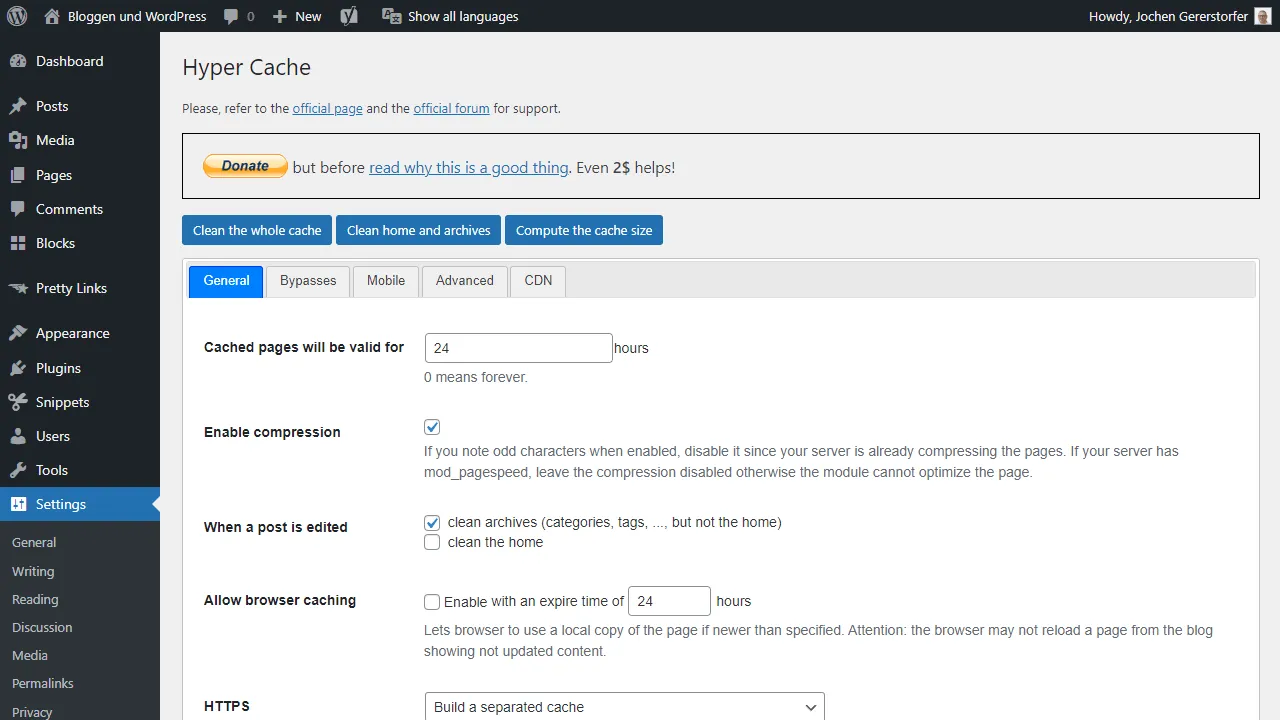The image size is (1280, 720).
Task: Open the Howdy, Jochen Gererstorfer account menu
Action: point(1180,16)
